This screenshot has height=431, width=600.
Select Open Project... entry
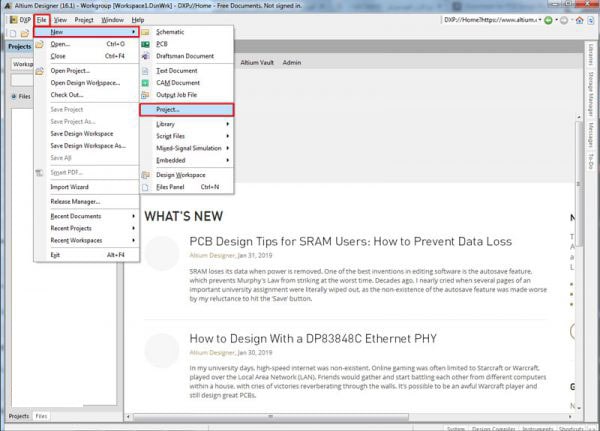(x=87, y=71)
